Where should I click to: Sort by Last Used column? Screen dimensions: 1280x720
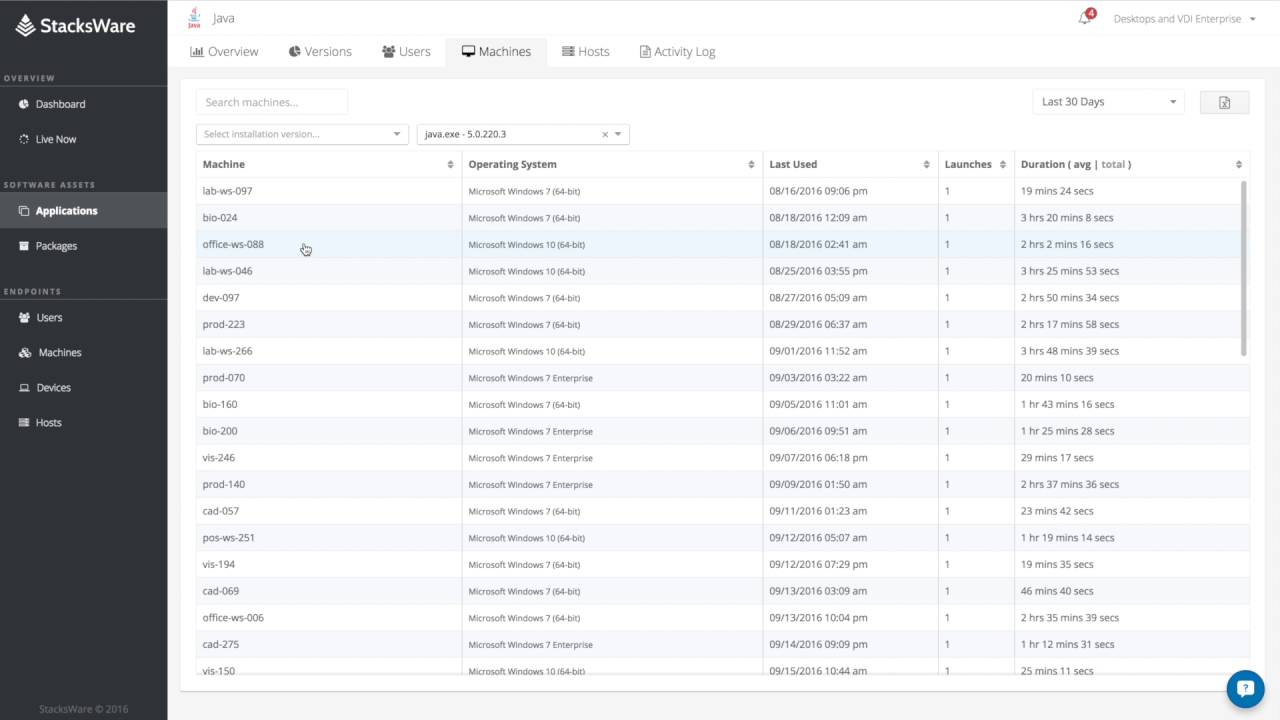[x=850, y=164]
